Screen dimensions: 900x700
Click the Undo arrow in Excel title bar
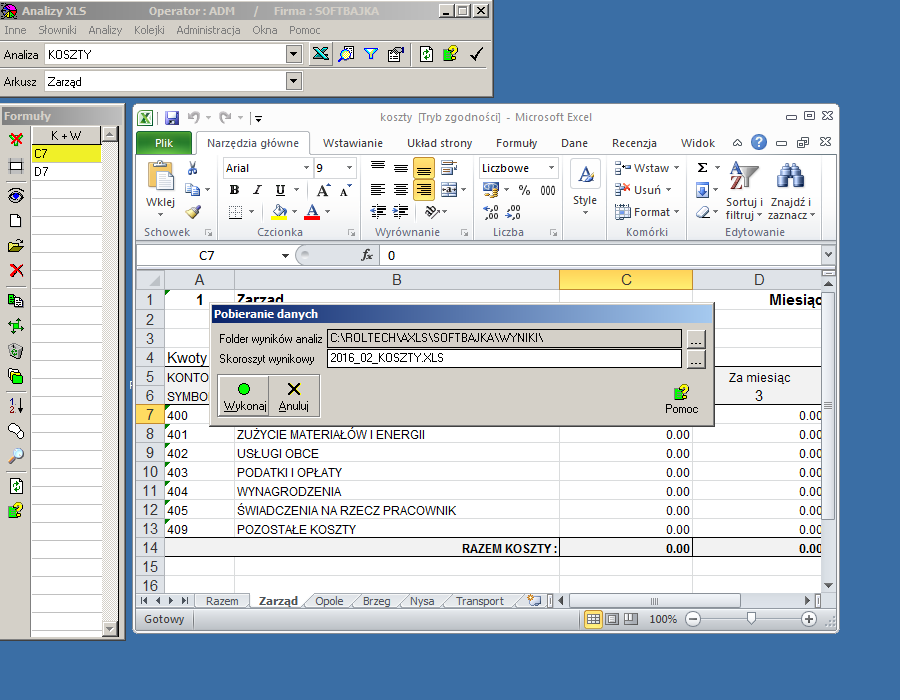click(x=193, y=118)
